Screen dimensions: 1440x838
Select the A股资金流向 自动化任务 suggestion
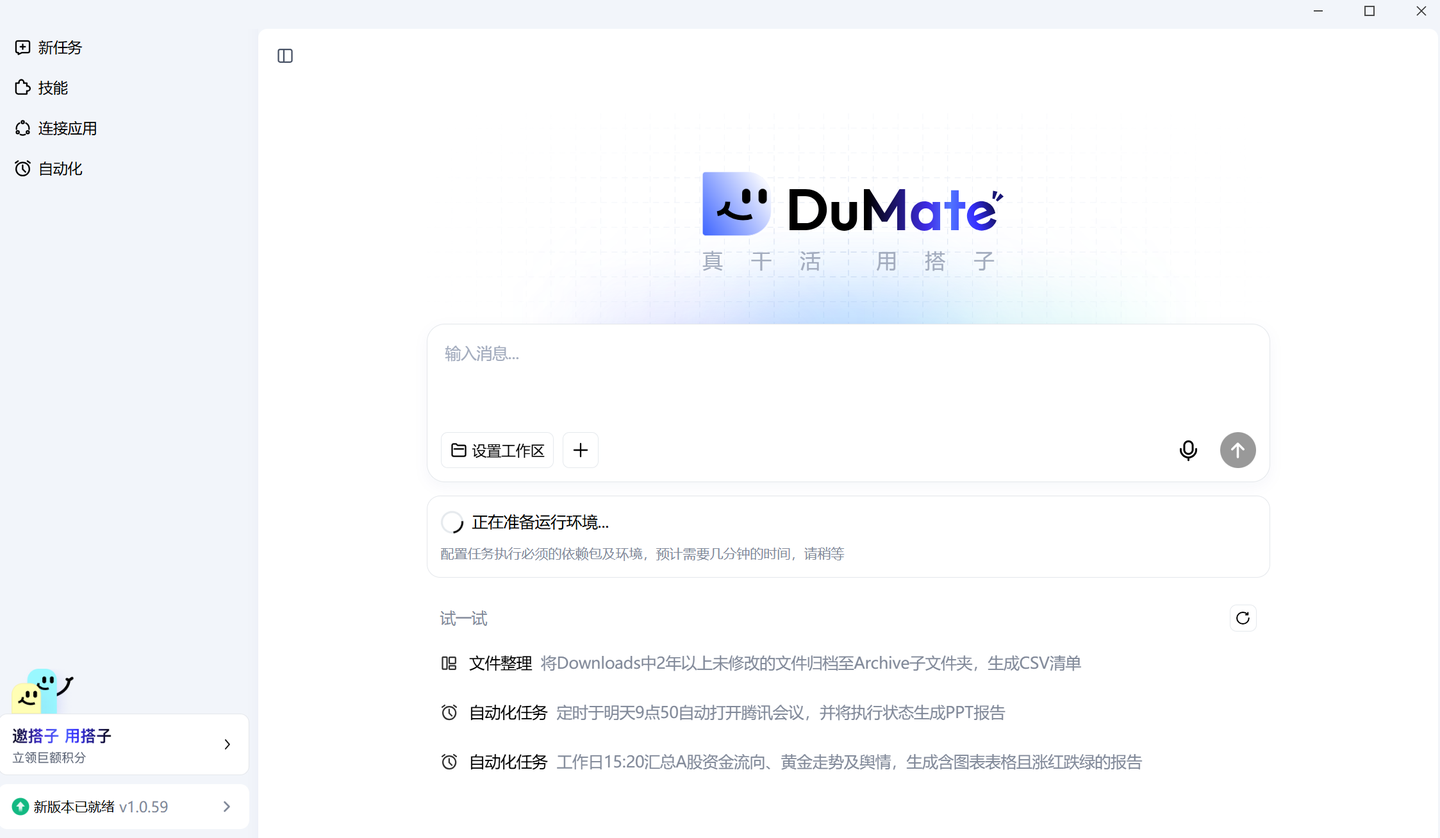tap(791, 762)
